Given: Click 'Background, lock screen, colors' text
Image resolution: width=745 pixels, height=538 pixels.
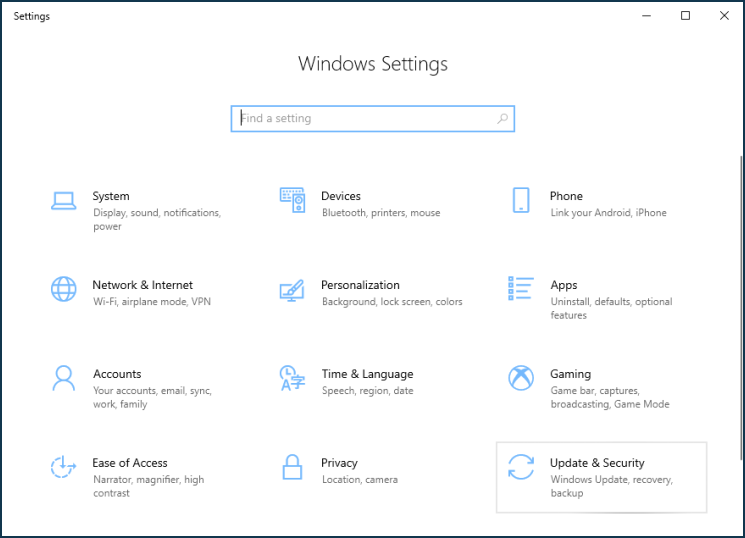Looking at the screenshot, I should [392, 302].
